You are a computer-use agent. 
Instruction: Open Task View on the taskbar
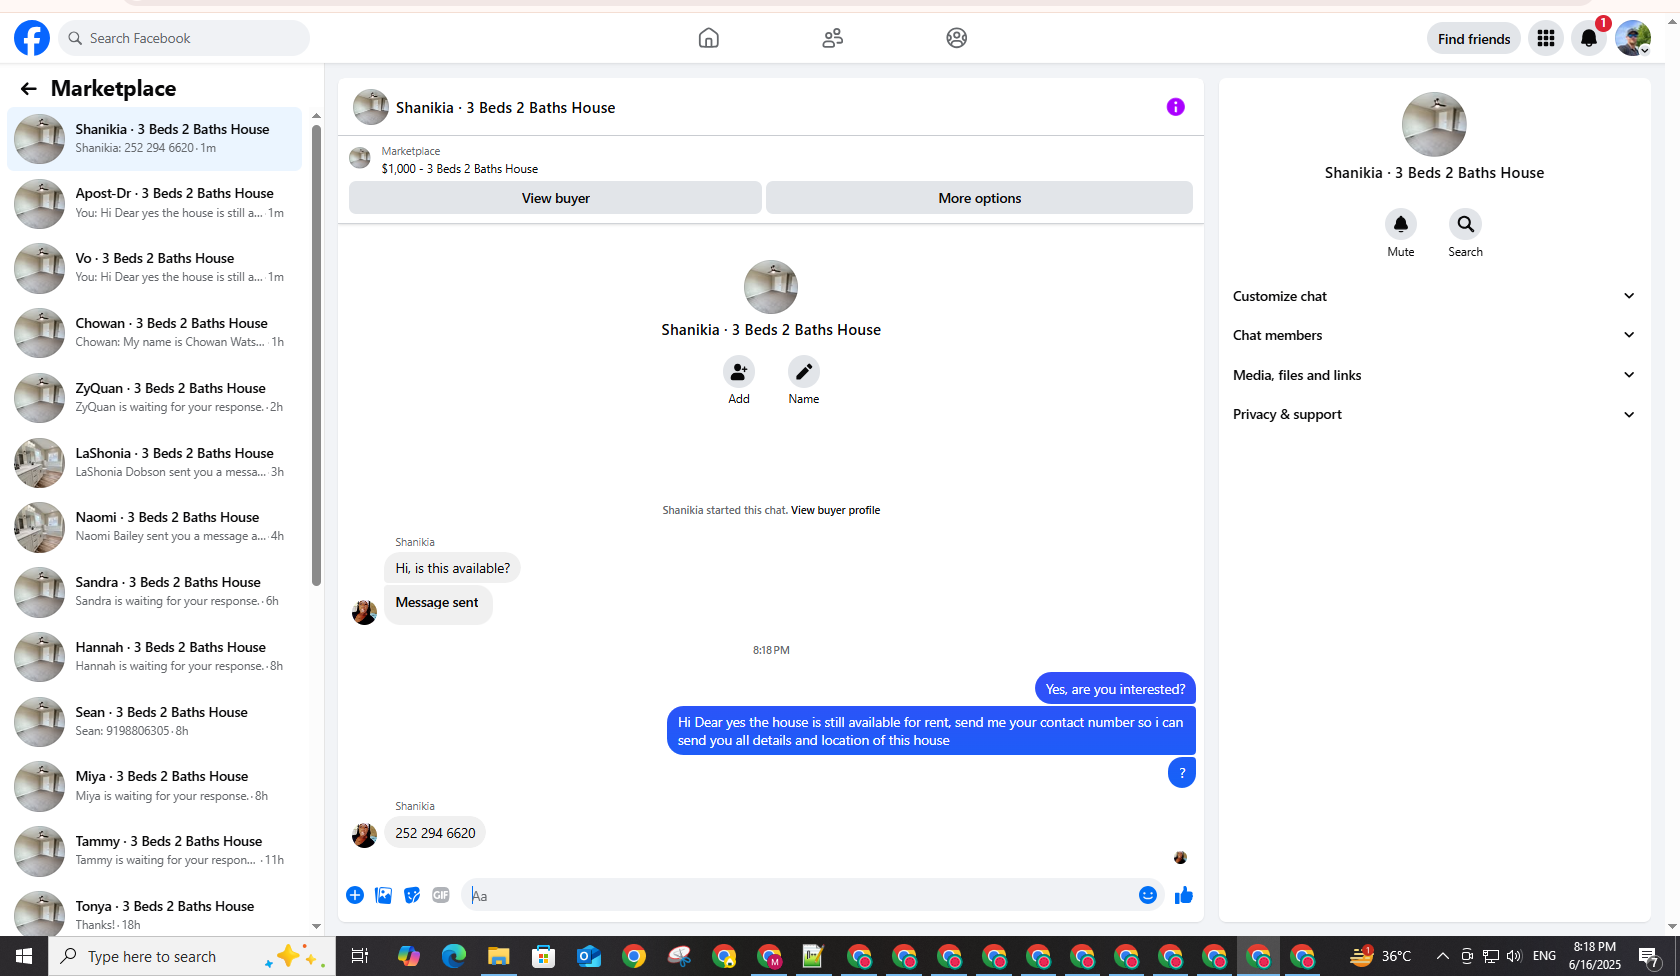click(x=360, y=956)
